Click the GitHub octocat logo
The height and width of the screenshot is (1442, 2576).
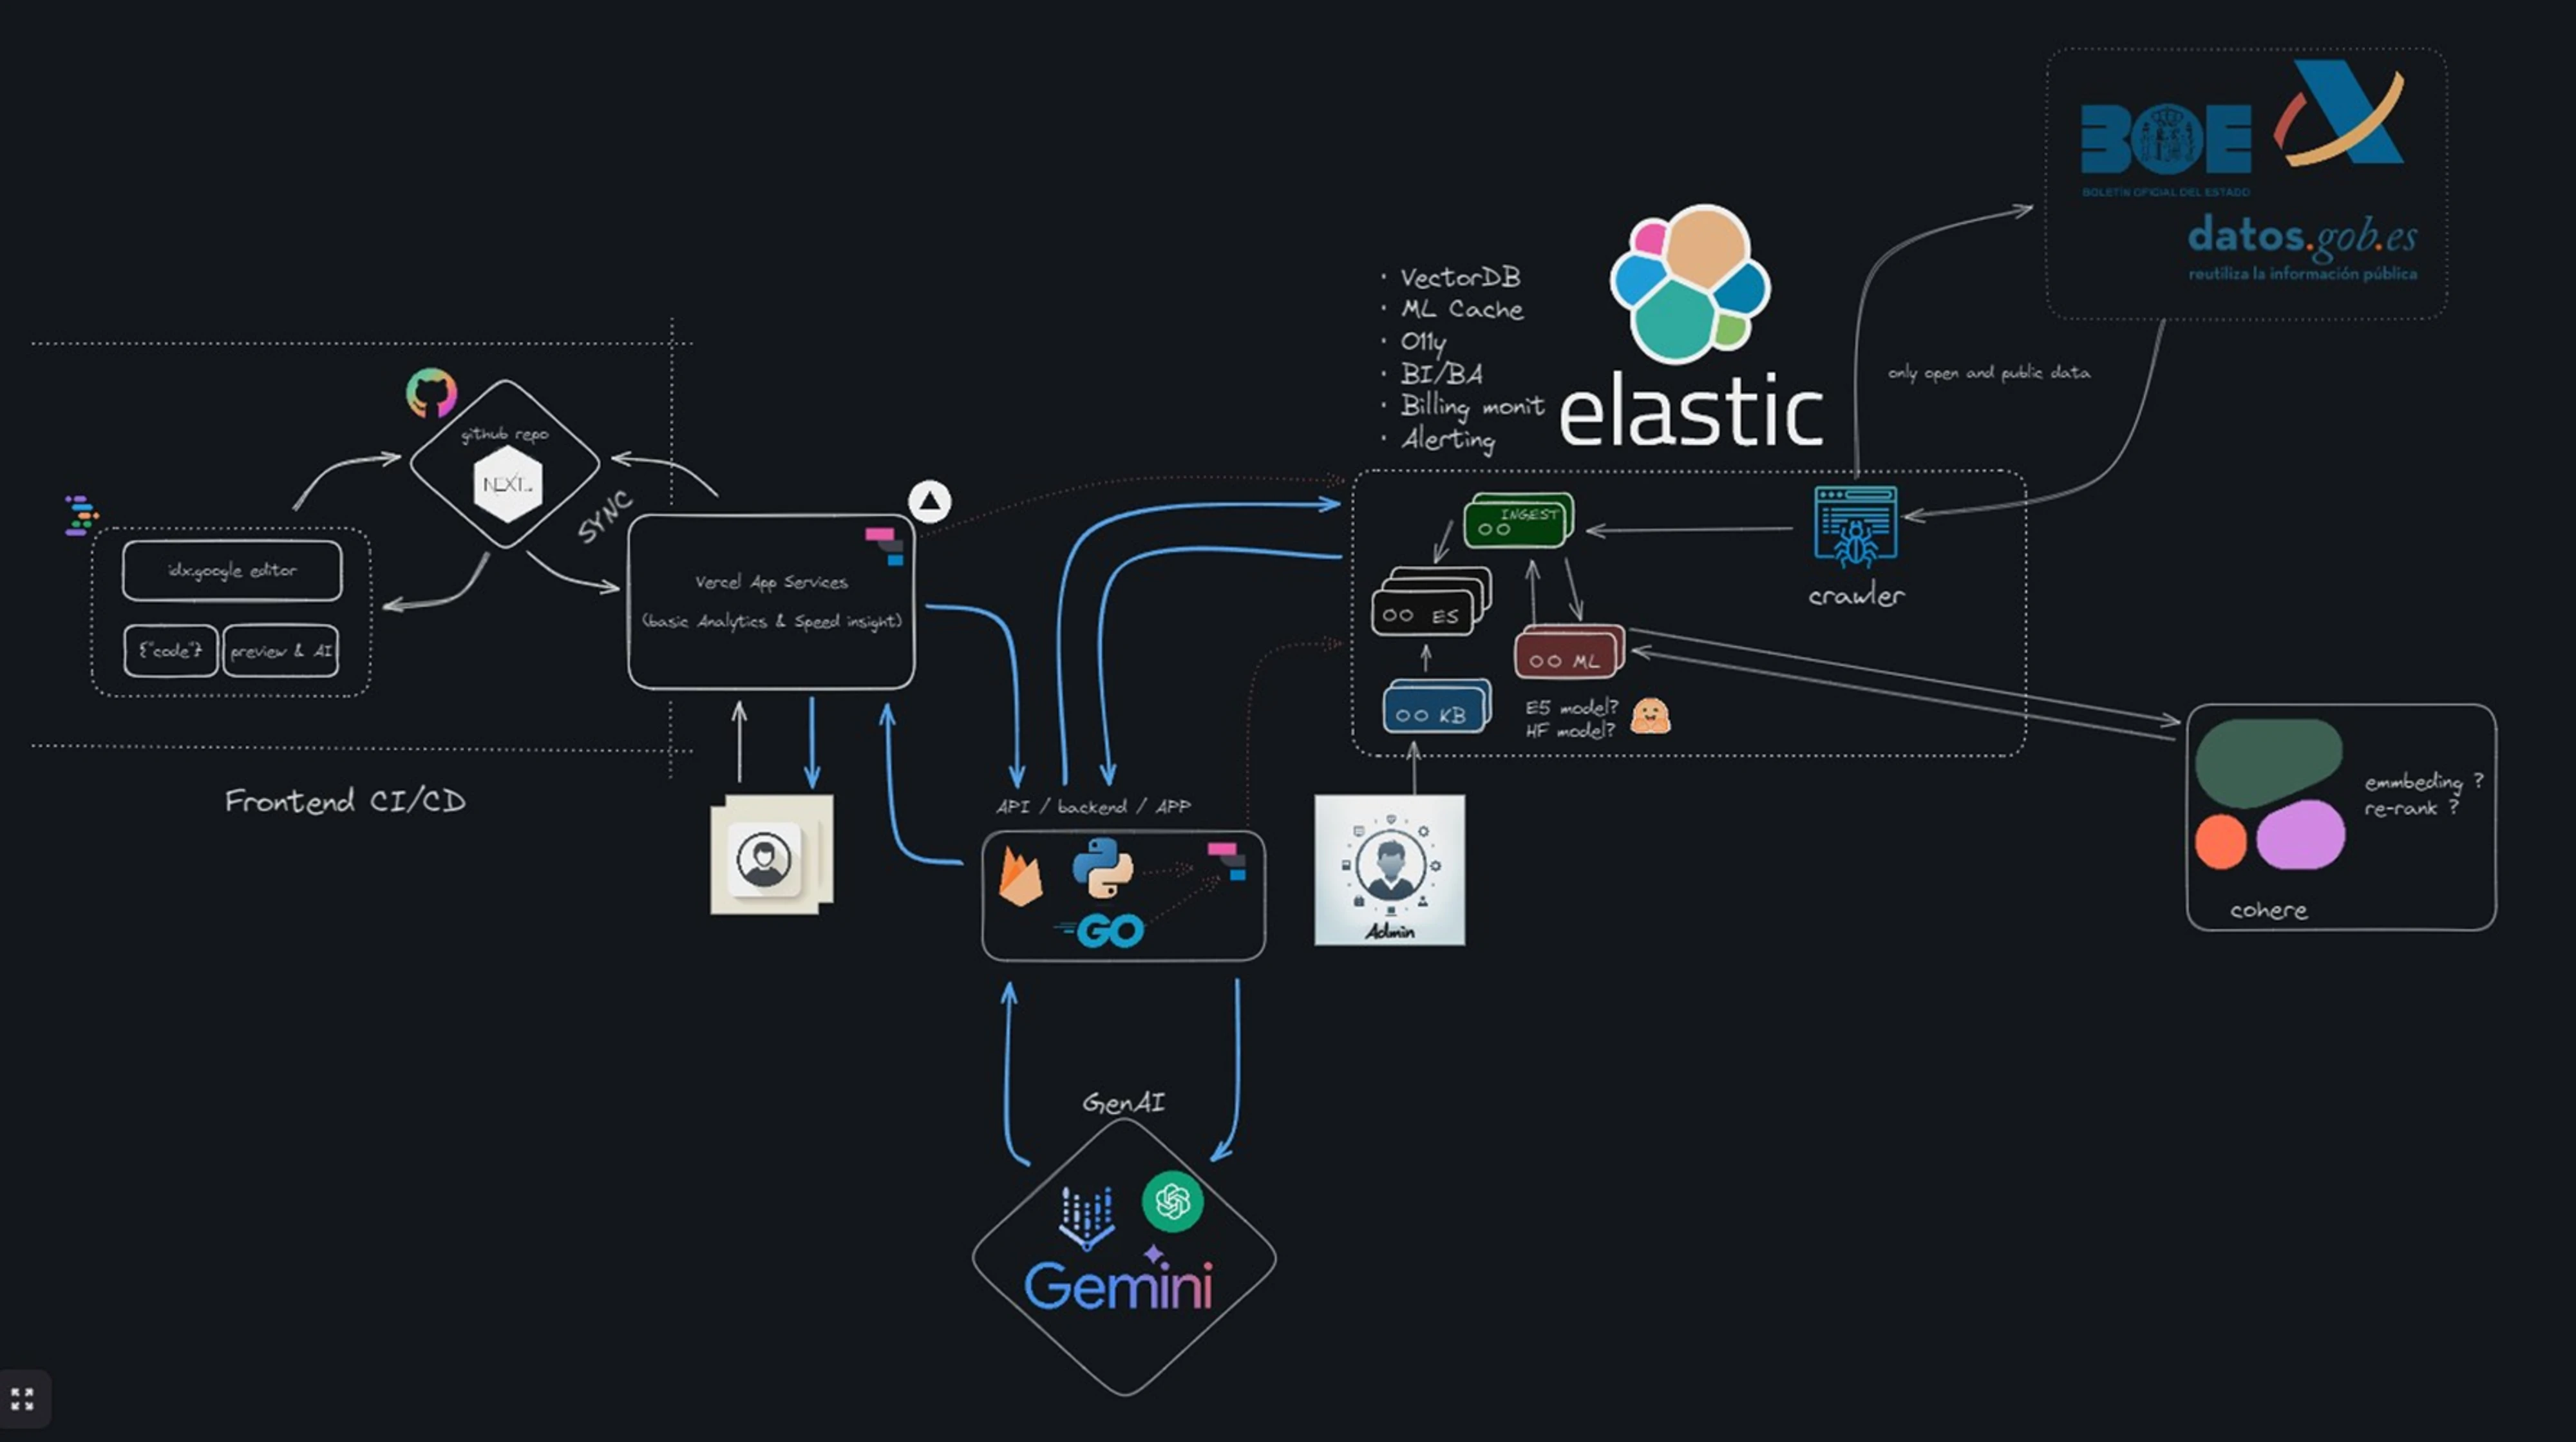click(x=432, y=394)
